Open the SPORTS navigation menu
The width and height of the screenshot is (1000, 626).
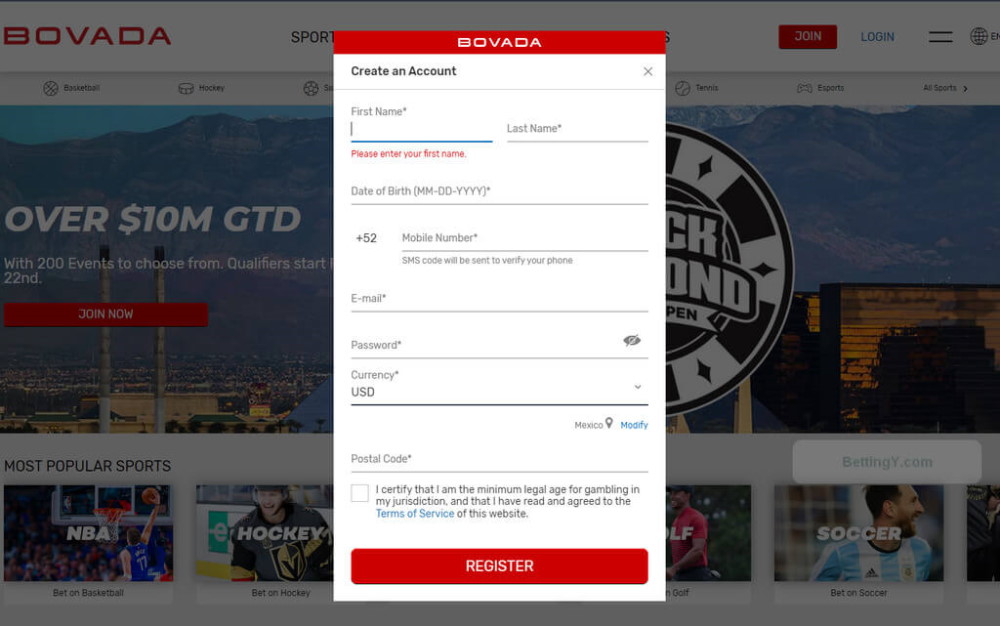[x=313, y=36]
